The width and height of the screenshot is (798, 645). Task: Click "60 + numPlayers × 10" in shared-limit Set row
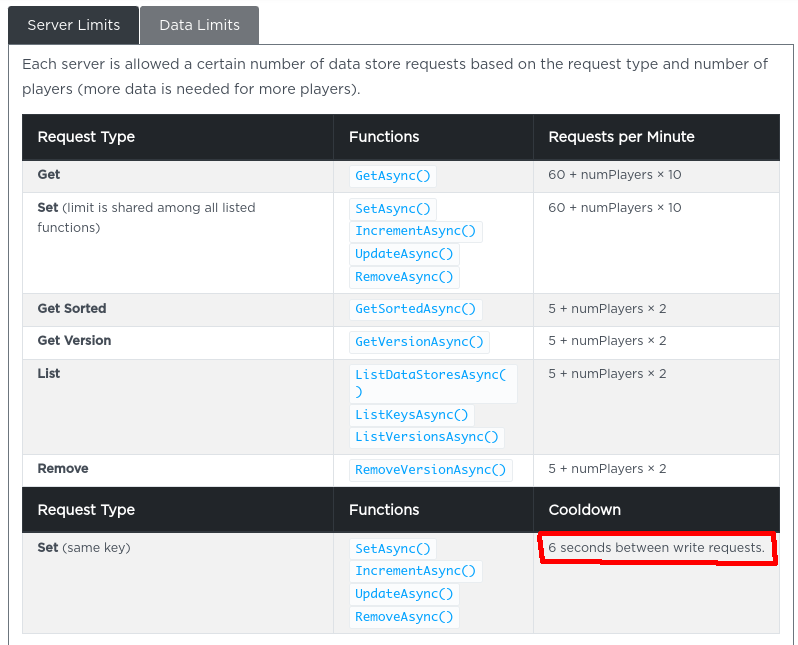615,208
